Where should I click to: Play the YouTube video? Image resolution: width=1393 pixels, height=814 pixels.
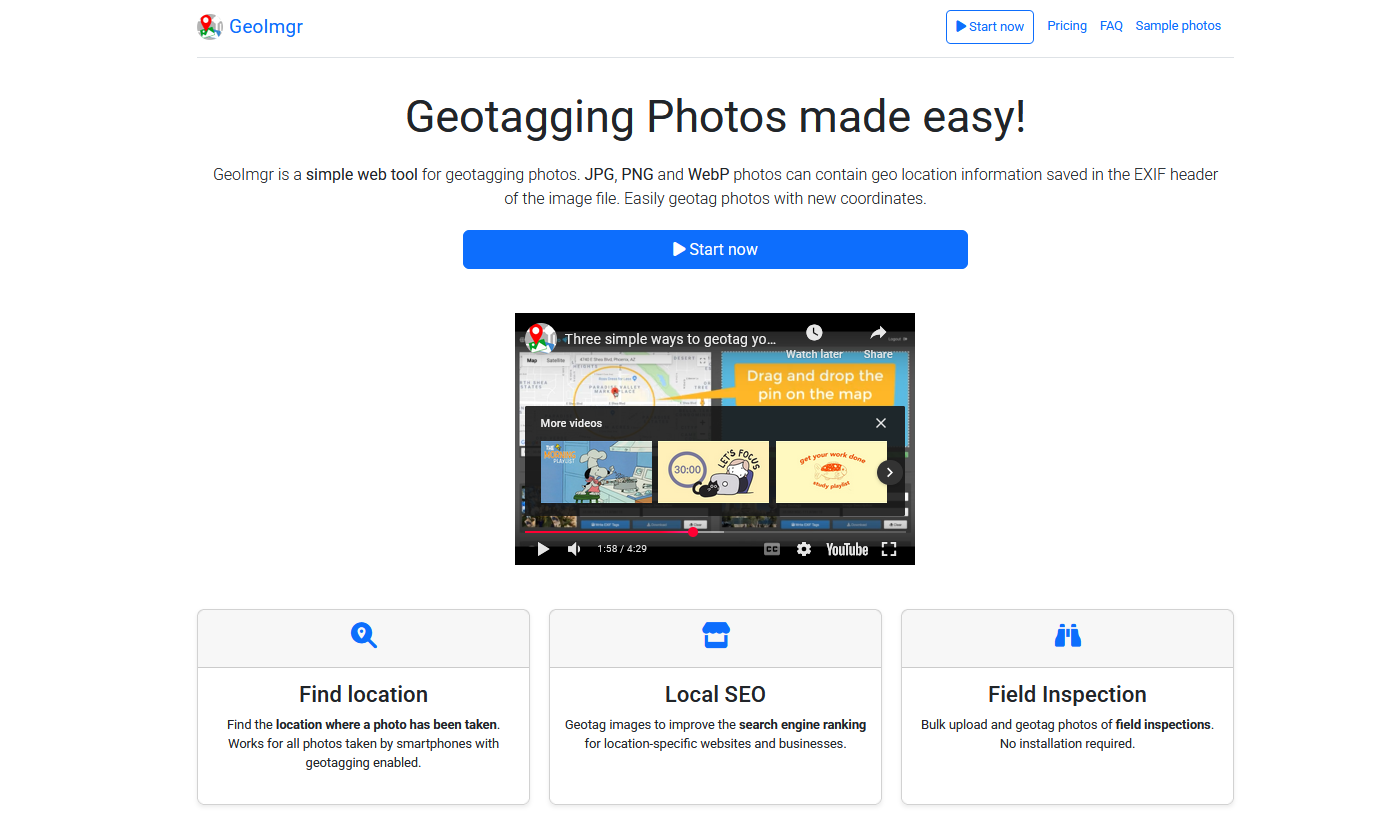(543, 549)
